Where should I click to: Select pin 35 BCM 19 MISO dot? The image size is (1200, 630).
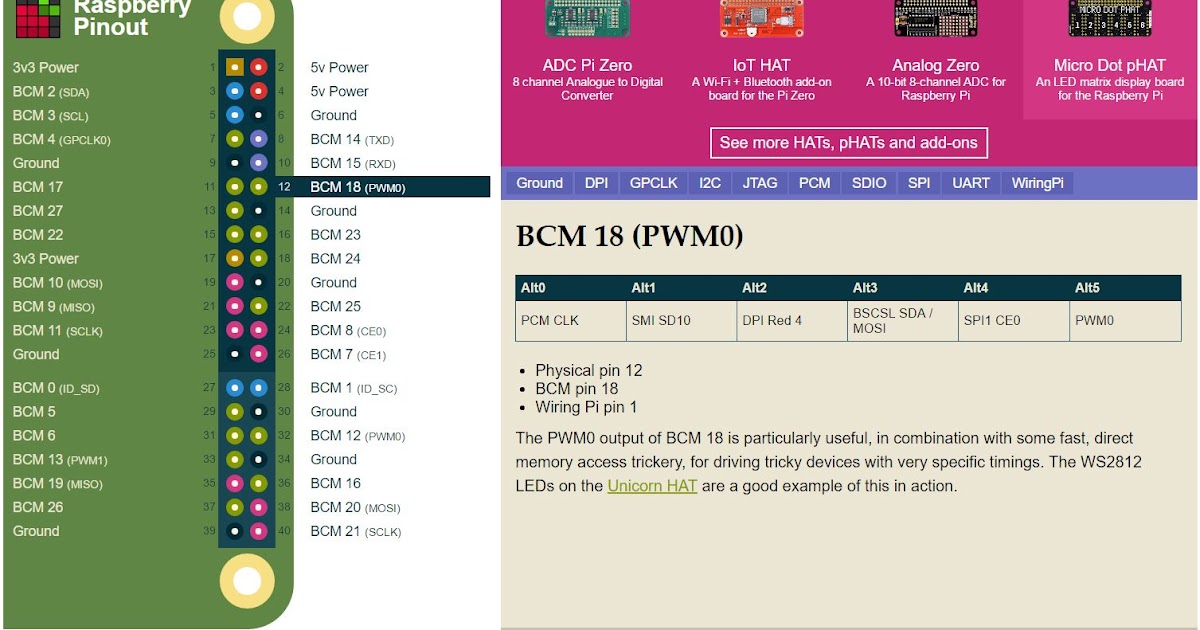tap(234, 483)
